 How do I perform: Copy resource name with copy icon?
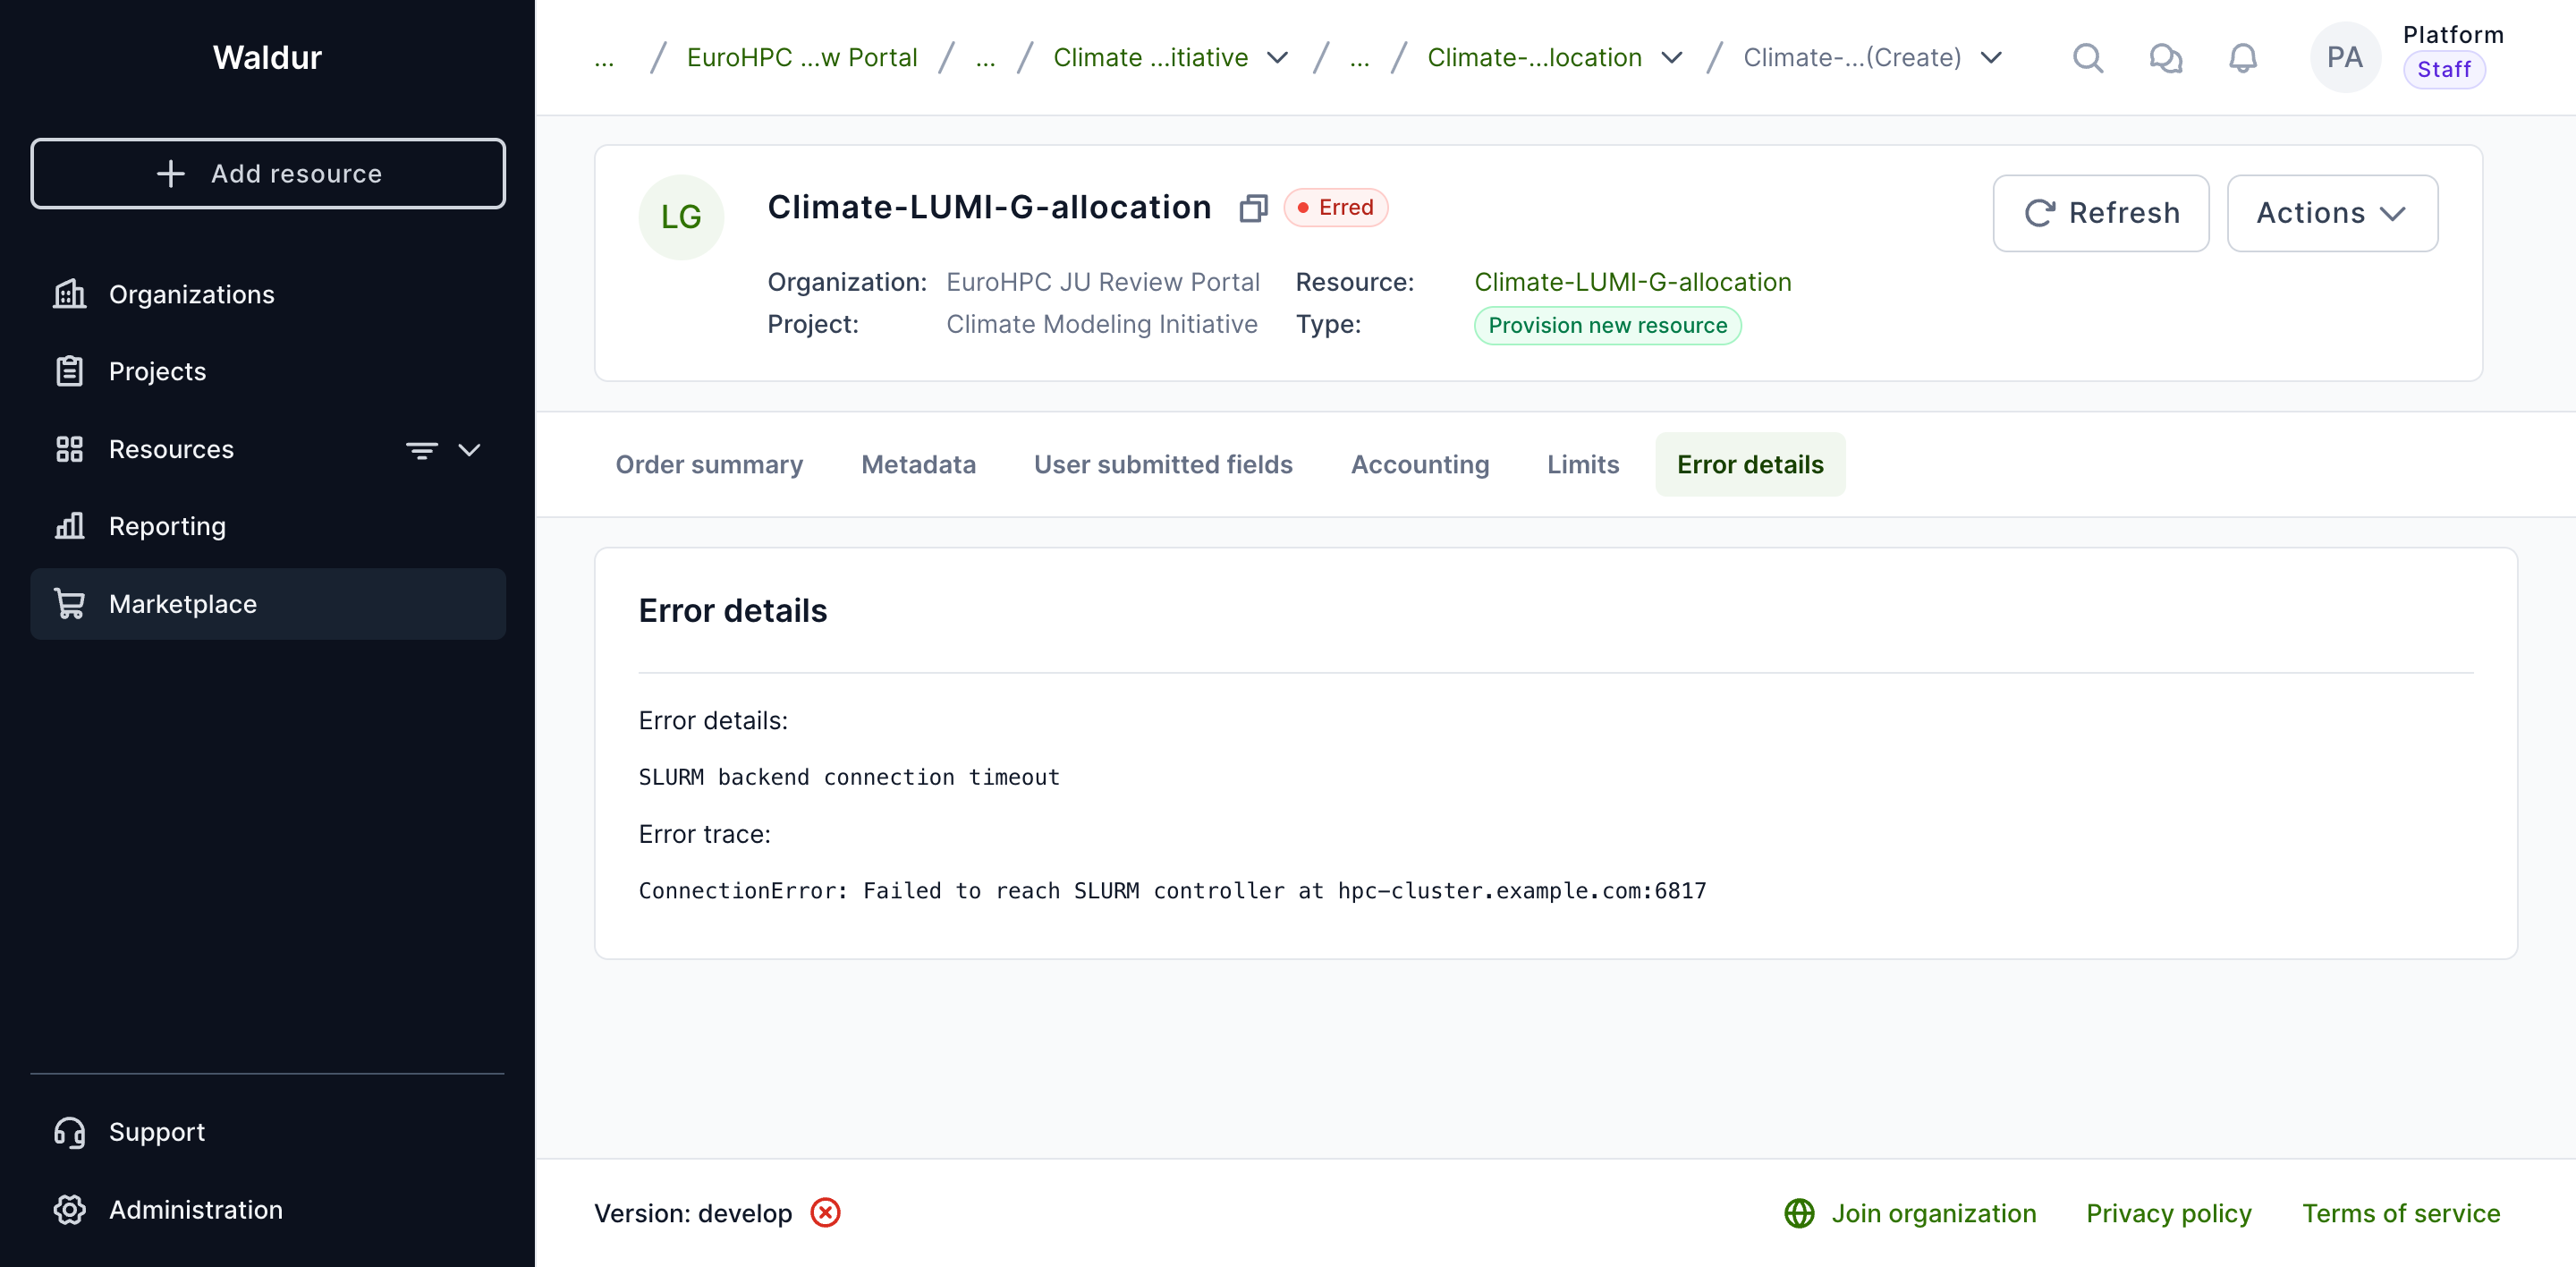(1252, 208)
